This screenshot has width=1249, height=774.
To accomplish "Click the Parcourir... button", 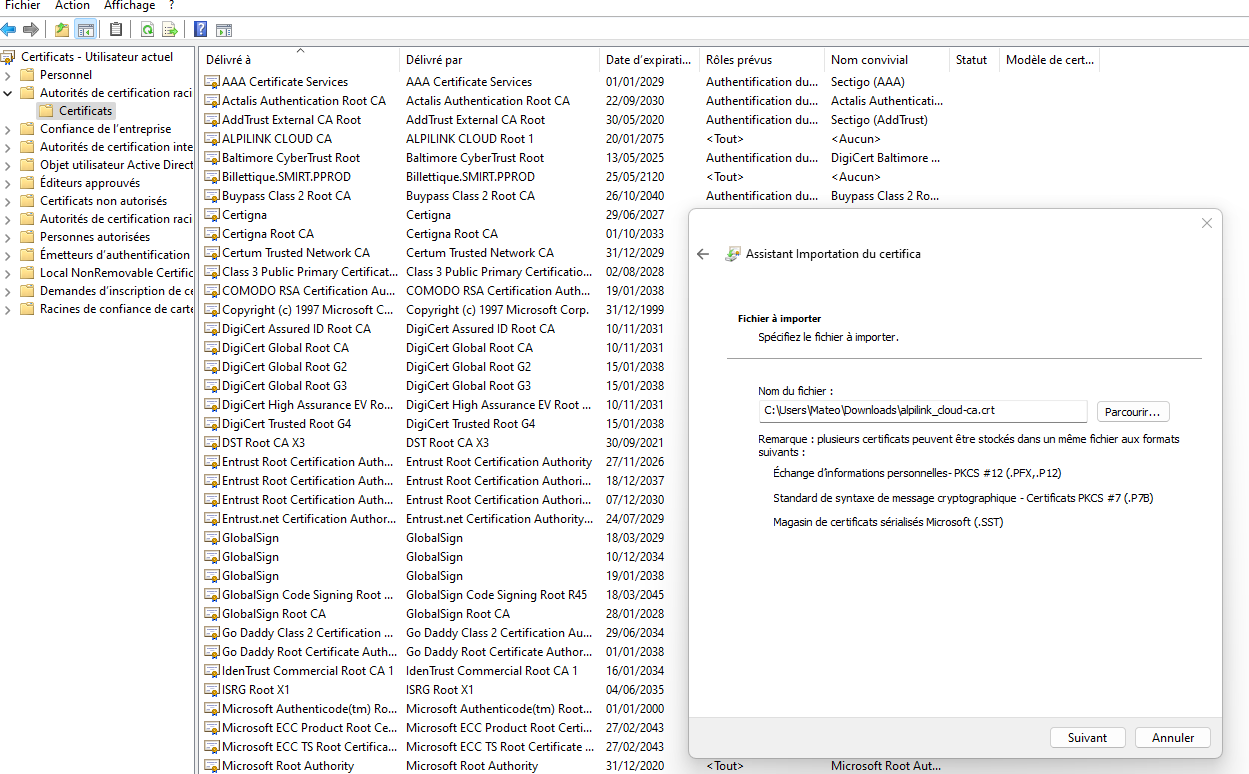I will tap(1133, 412).
